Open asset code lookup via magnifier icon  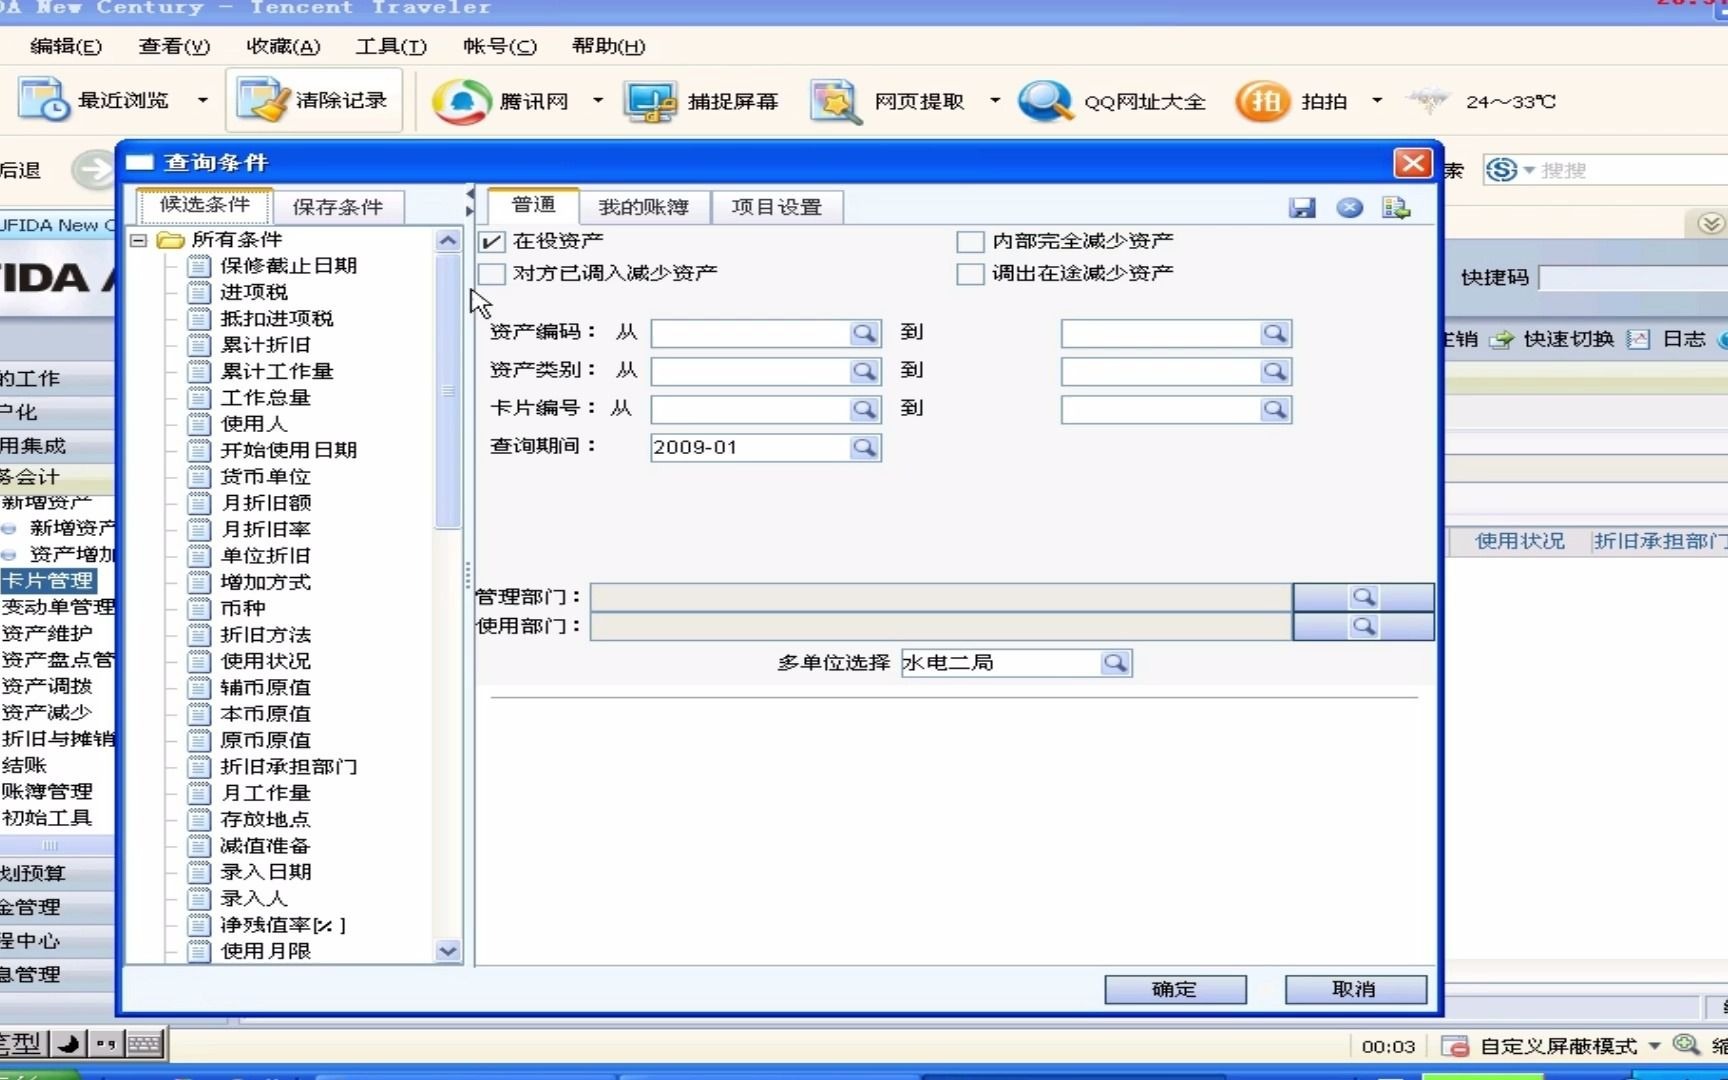(865, 333)
